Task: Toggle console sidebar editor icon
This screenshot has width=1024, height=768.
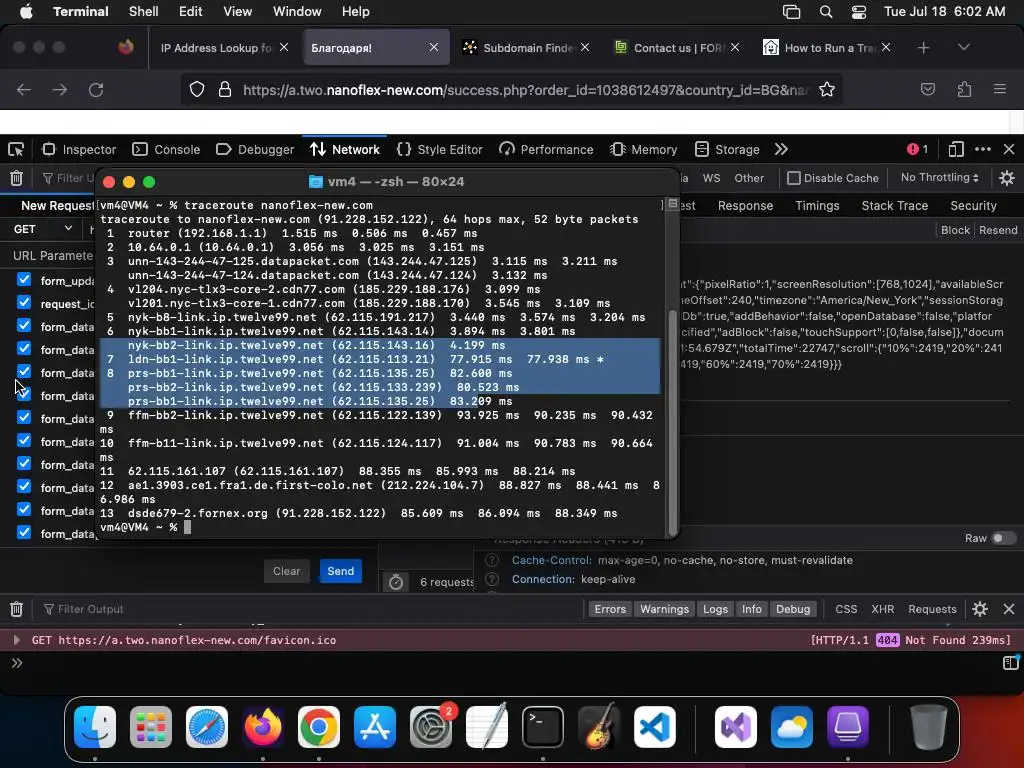Action: 1010,664
